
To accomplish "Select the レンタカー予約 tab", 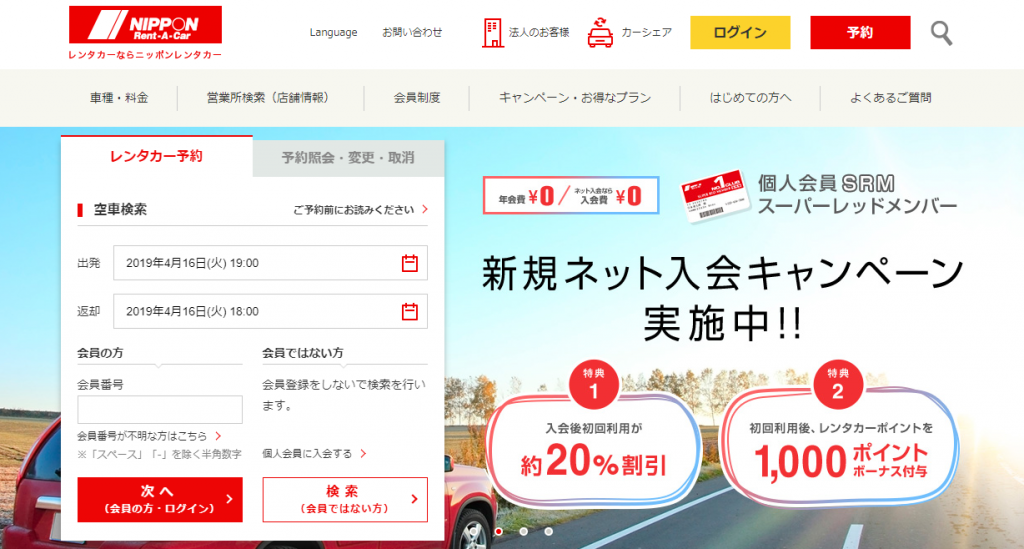I will point(156,156).
